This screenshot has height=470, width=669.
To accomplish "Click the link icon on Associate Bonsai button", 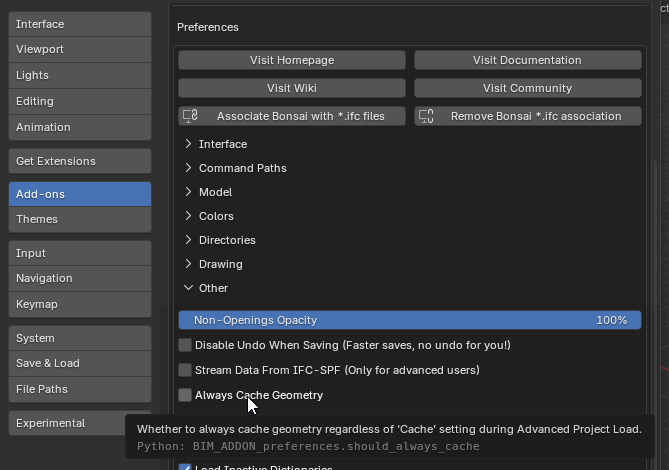I will click(190, 116).
